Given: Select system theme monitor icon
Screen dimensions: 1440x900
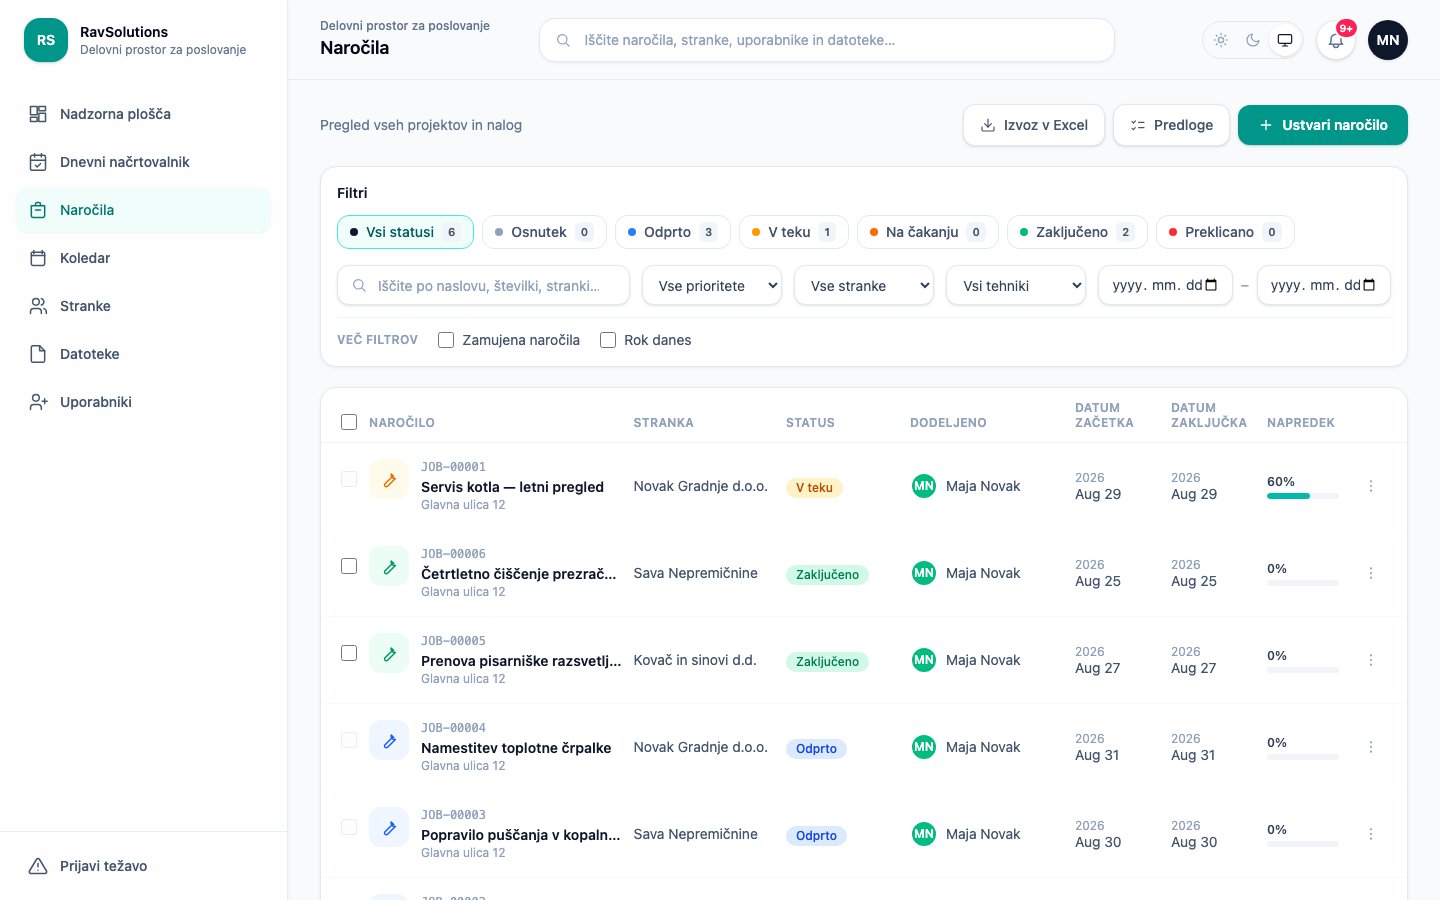Looking at the screenshot, I should coord(1285,40).
